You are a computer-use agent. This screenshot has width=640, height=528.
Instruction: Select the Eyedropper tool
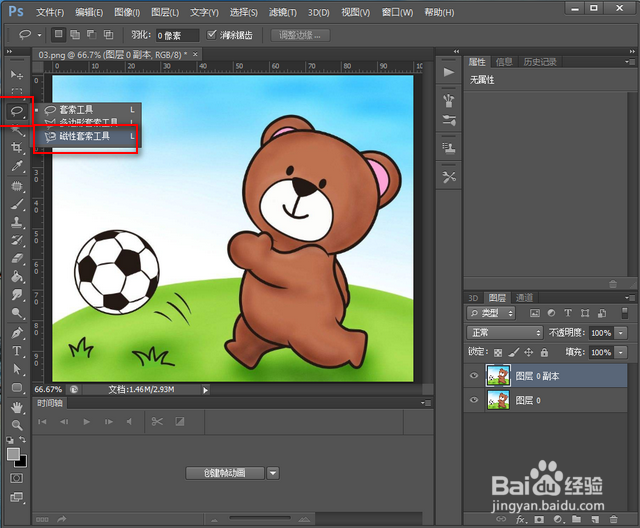(17, 166)
